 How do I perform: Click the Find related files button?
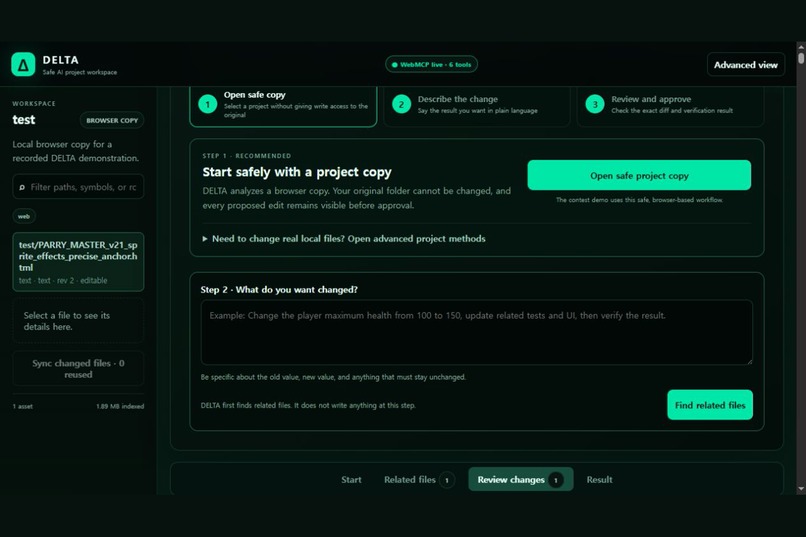coord(710,405)
